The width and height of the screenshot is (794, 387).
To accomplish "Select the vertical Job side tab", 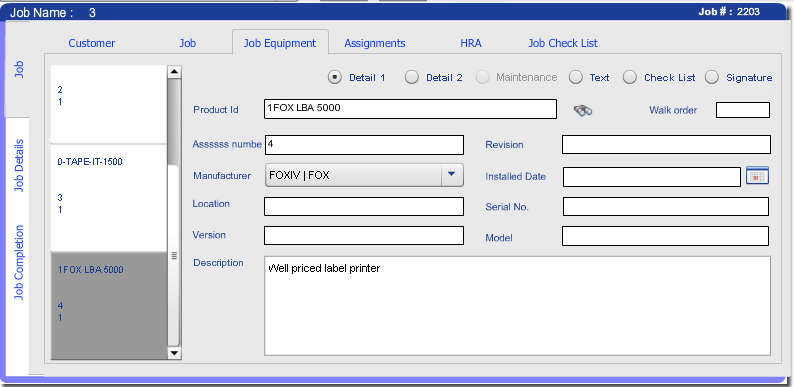I will [18, 69].
